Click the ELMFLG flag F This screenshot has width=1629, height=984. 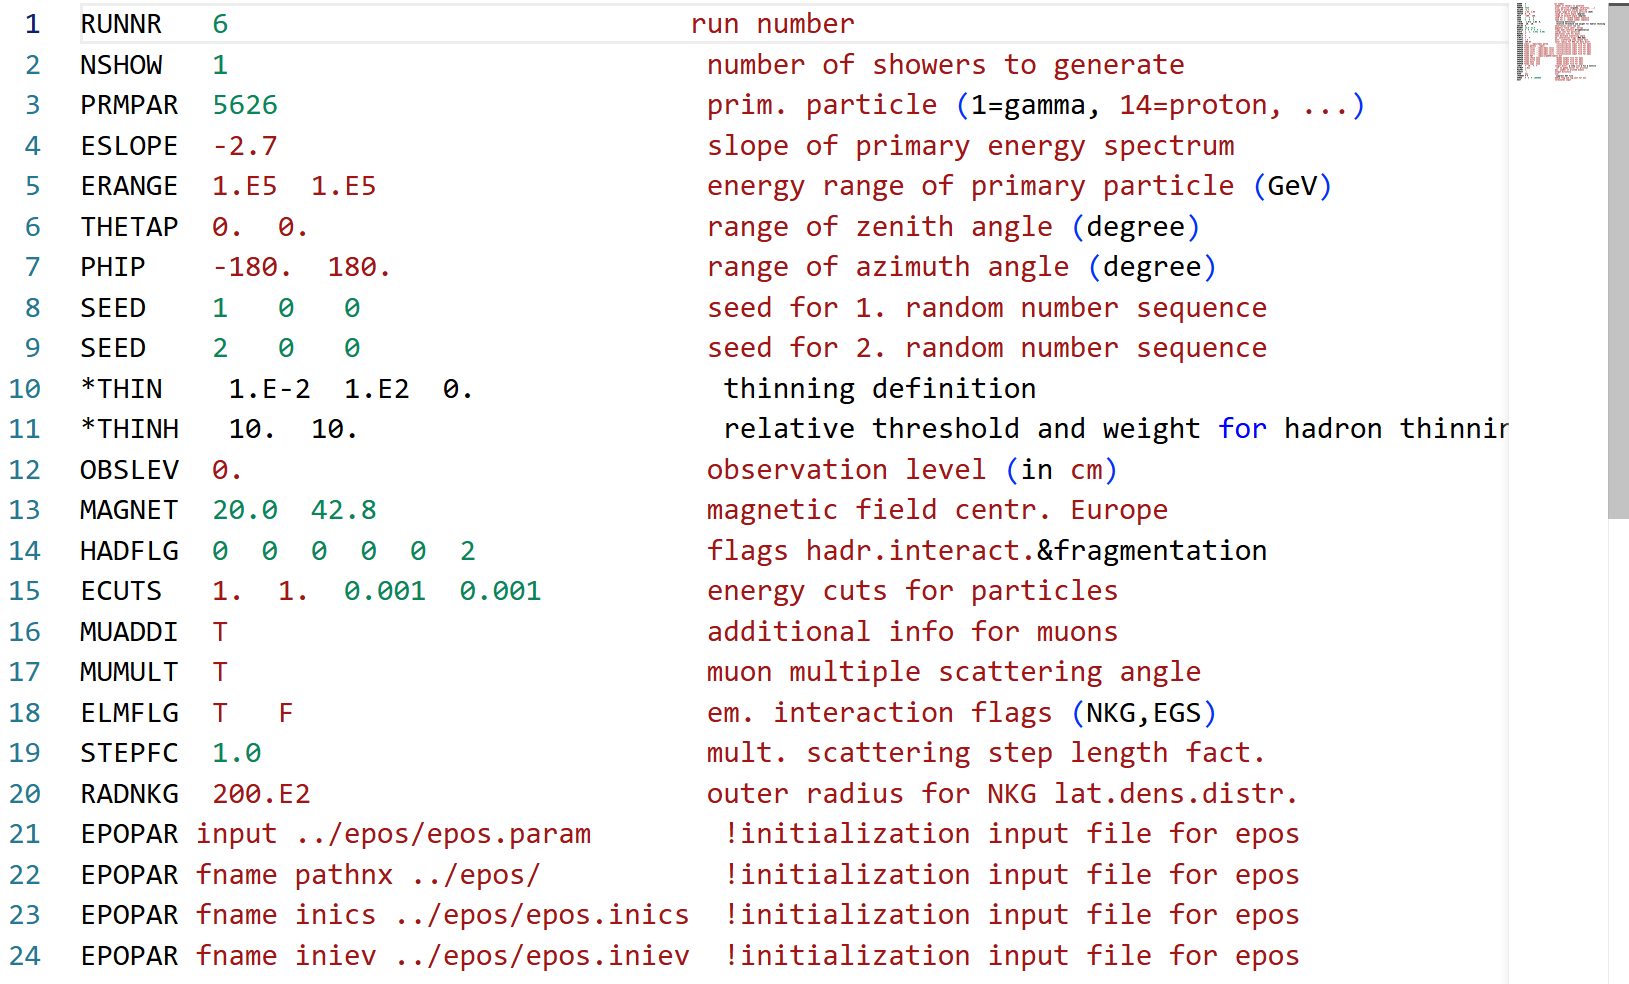pyautogui.click(x=286, y=712)
